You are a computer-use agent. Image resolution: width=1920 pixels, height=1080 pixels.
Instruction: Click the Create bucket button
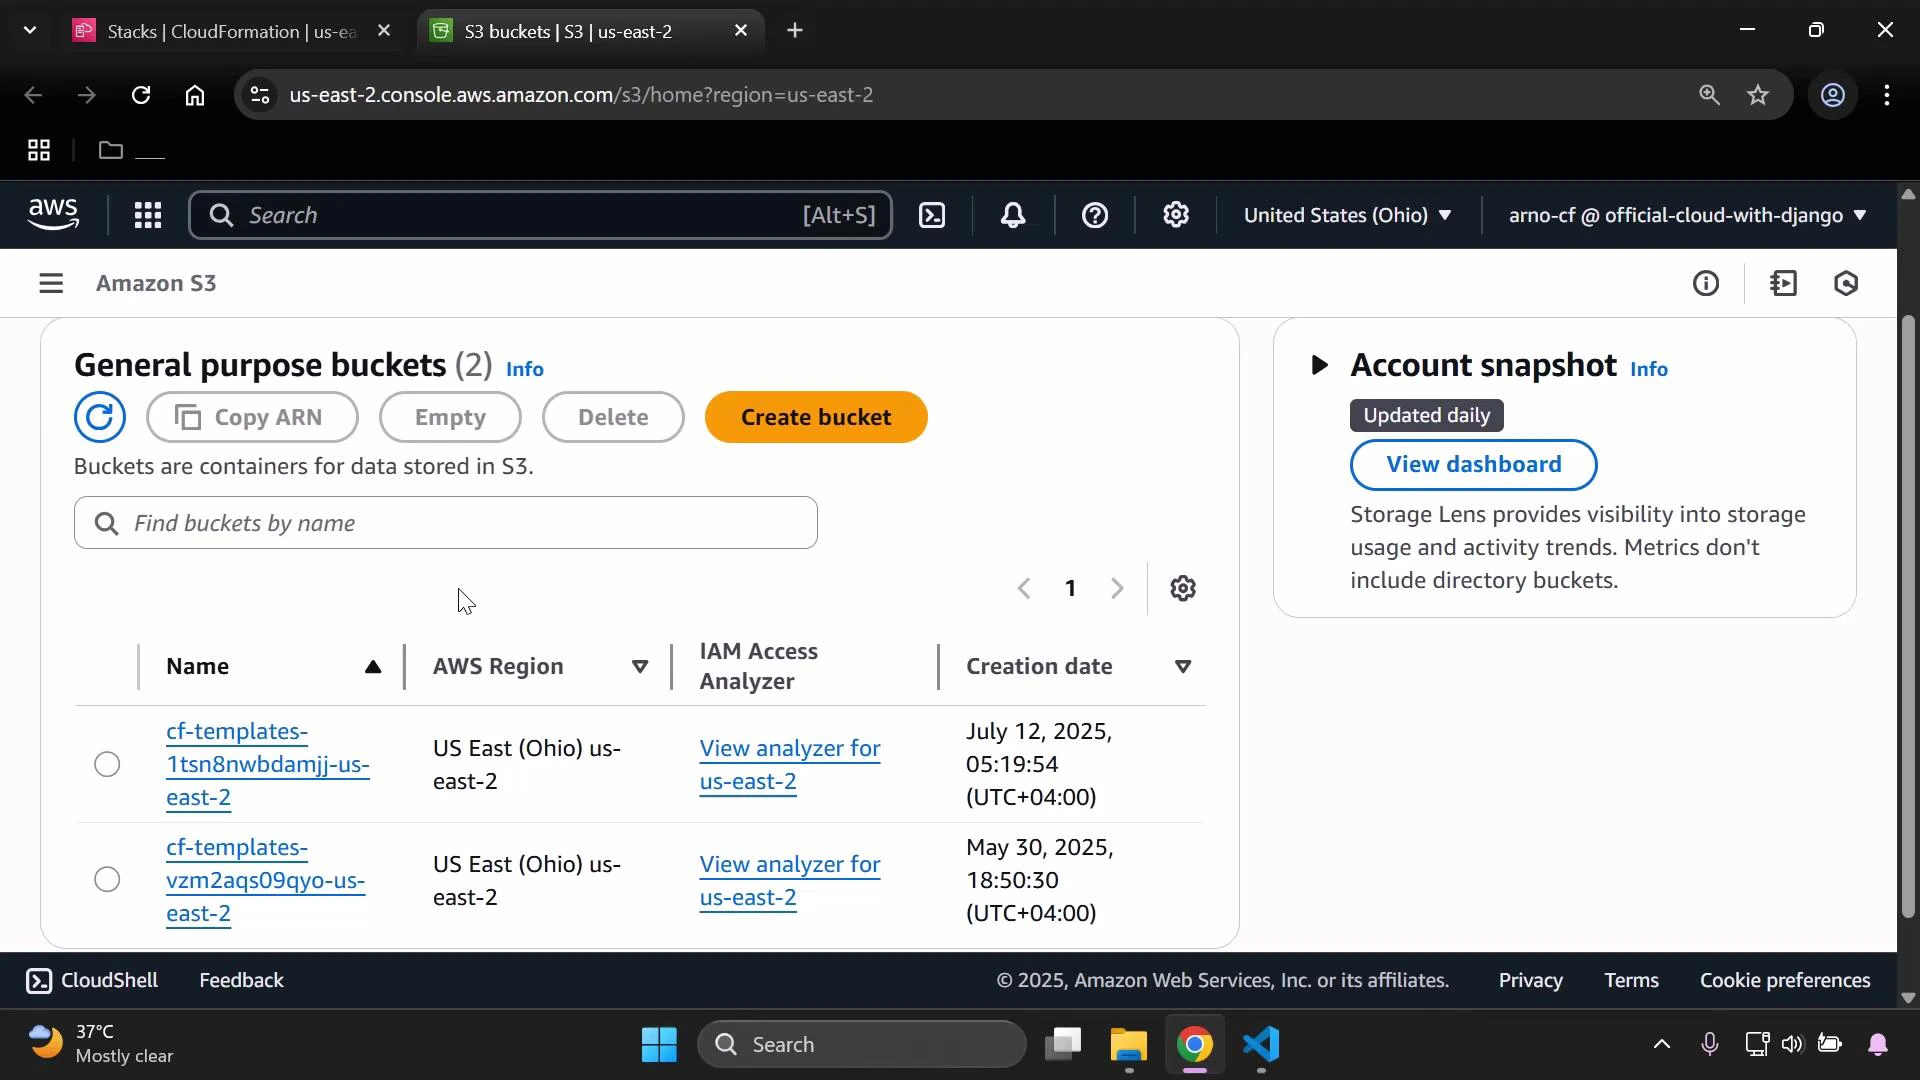coord(816,417)
